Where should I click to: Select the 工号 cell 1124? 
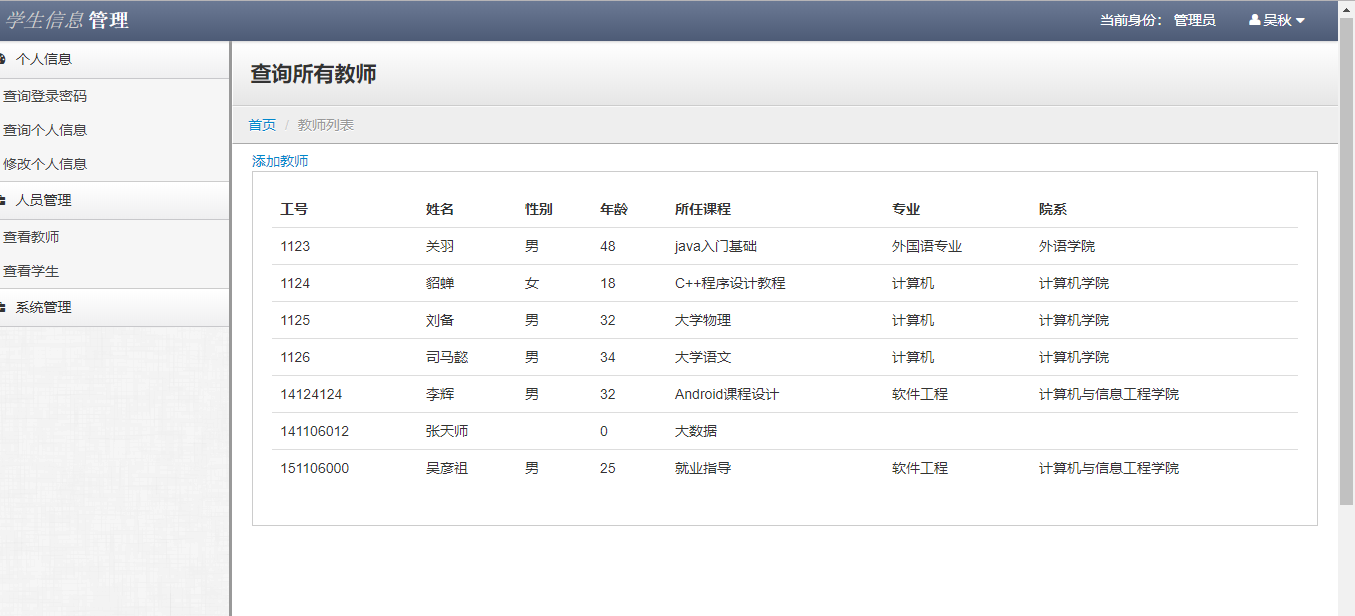tap(295, 283)
